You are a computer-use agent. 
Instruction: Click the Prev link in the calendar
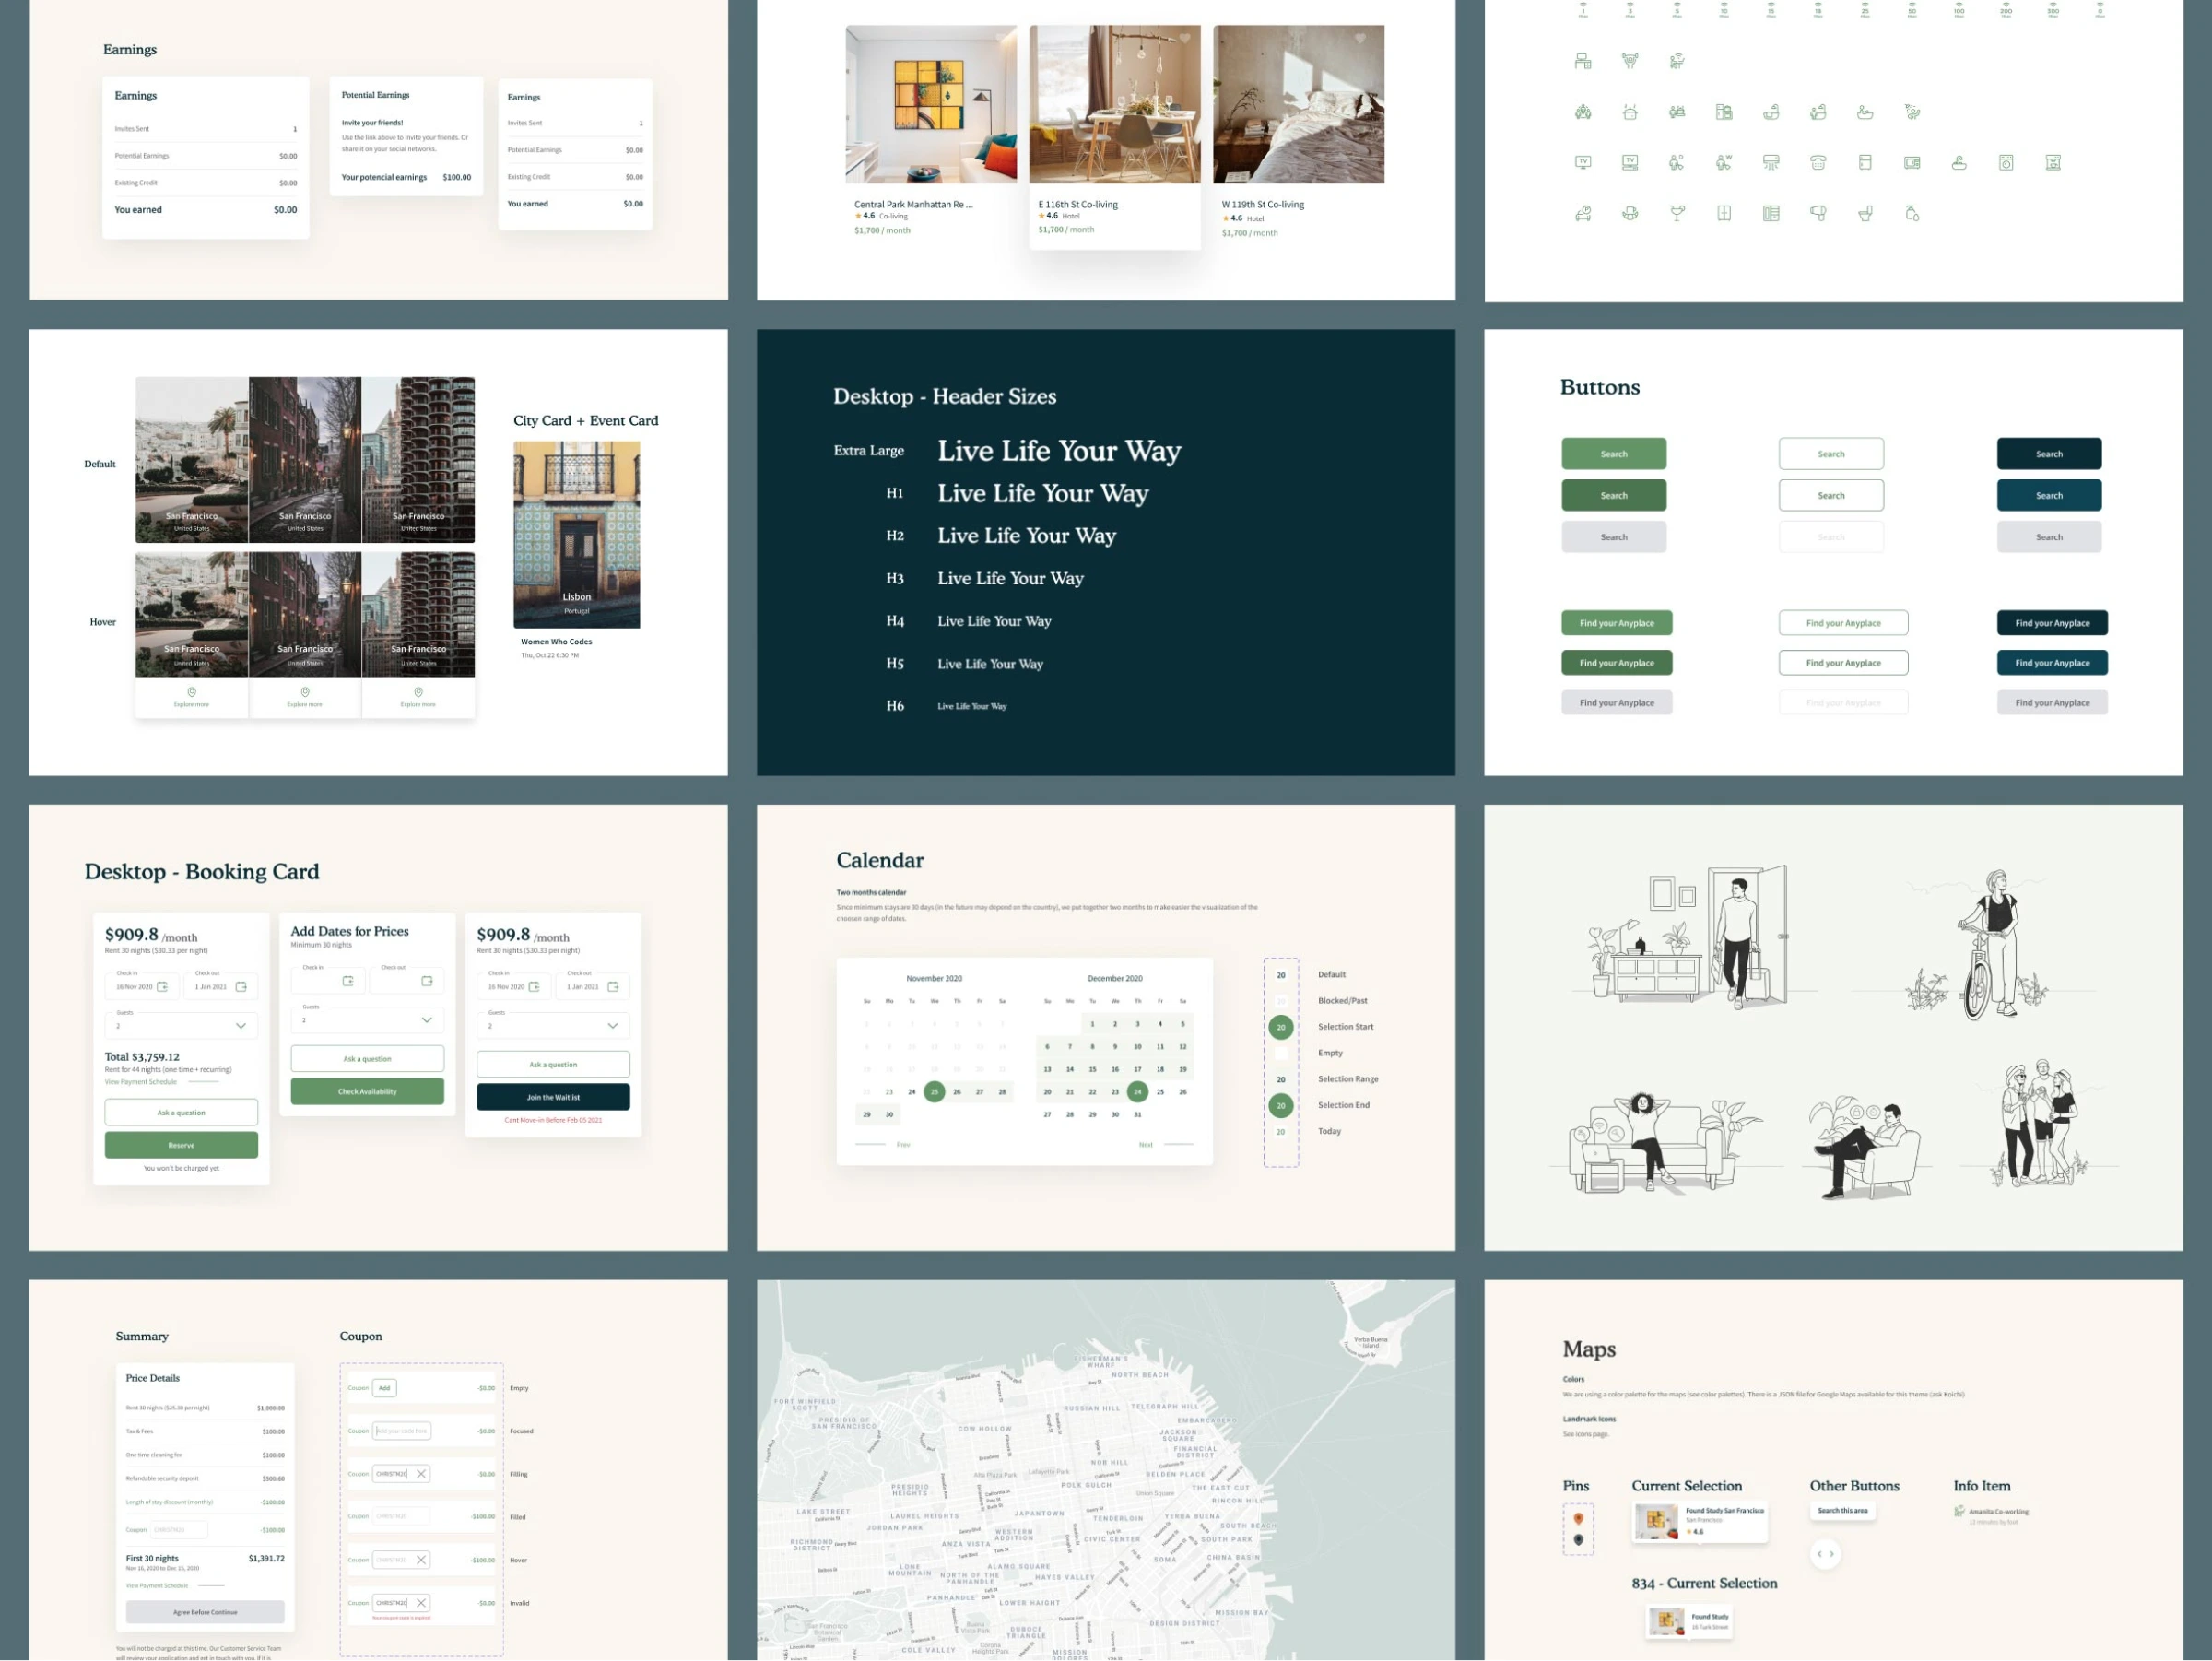[x=903, y=1144]
